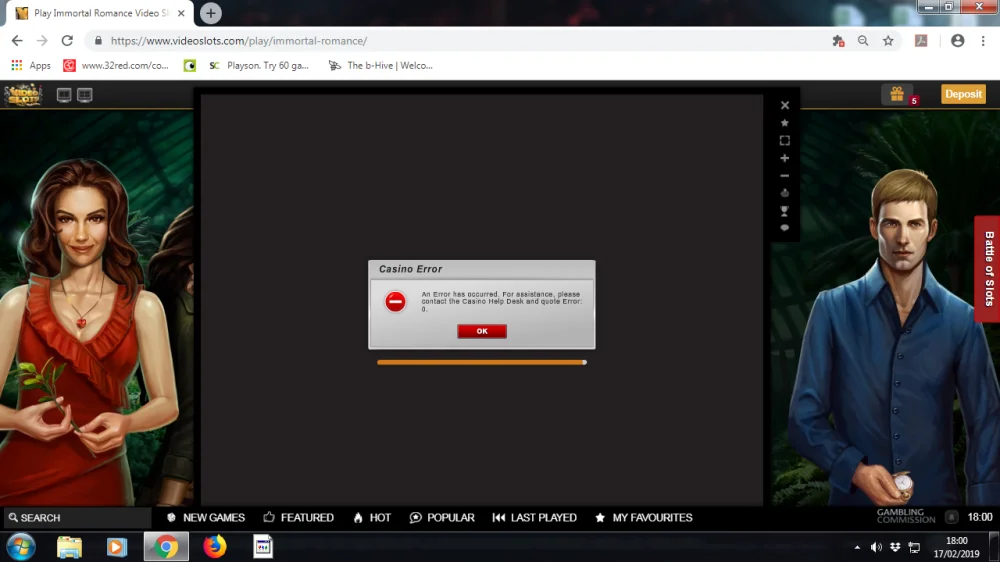Open the network tray icon
Image resolution: width=1000 pixels, height=562 pixels.
(x=914, y=547)
